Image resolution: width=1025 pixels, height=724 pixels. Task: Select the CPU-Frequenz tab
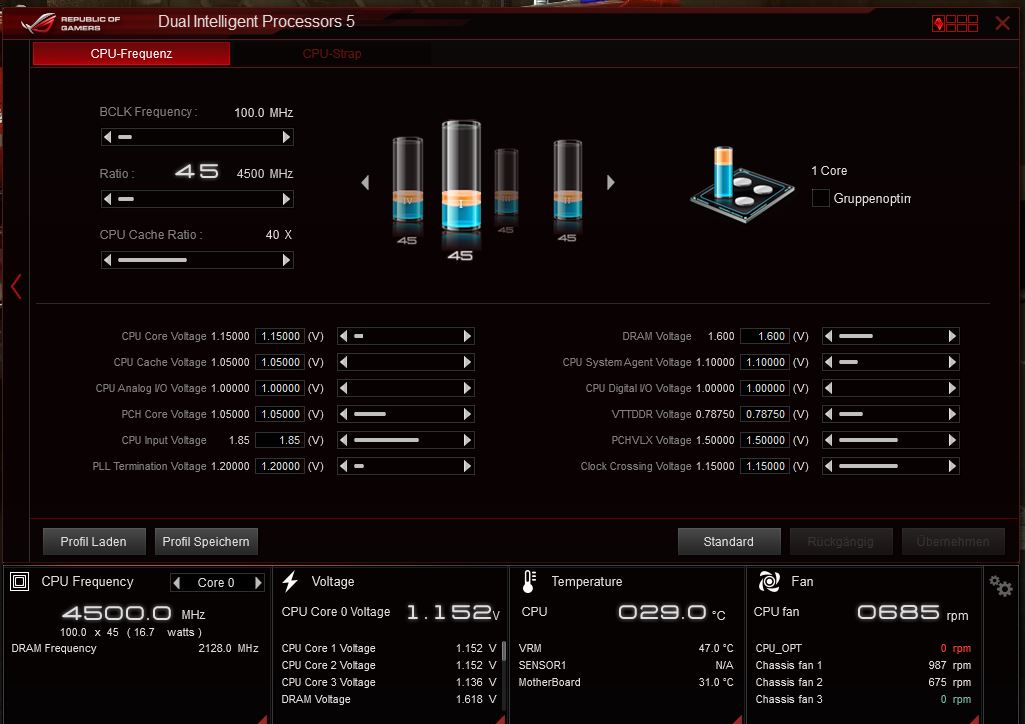tap(131, 54)
